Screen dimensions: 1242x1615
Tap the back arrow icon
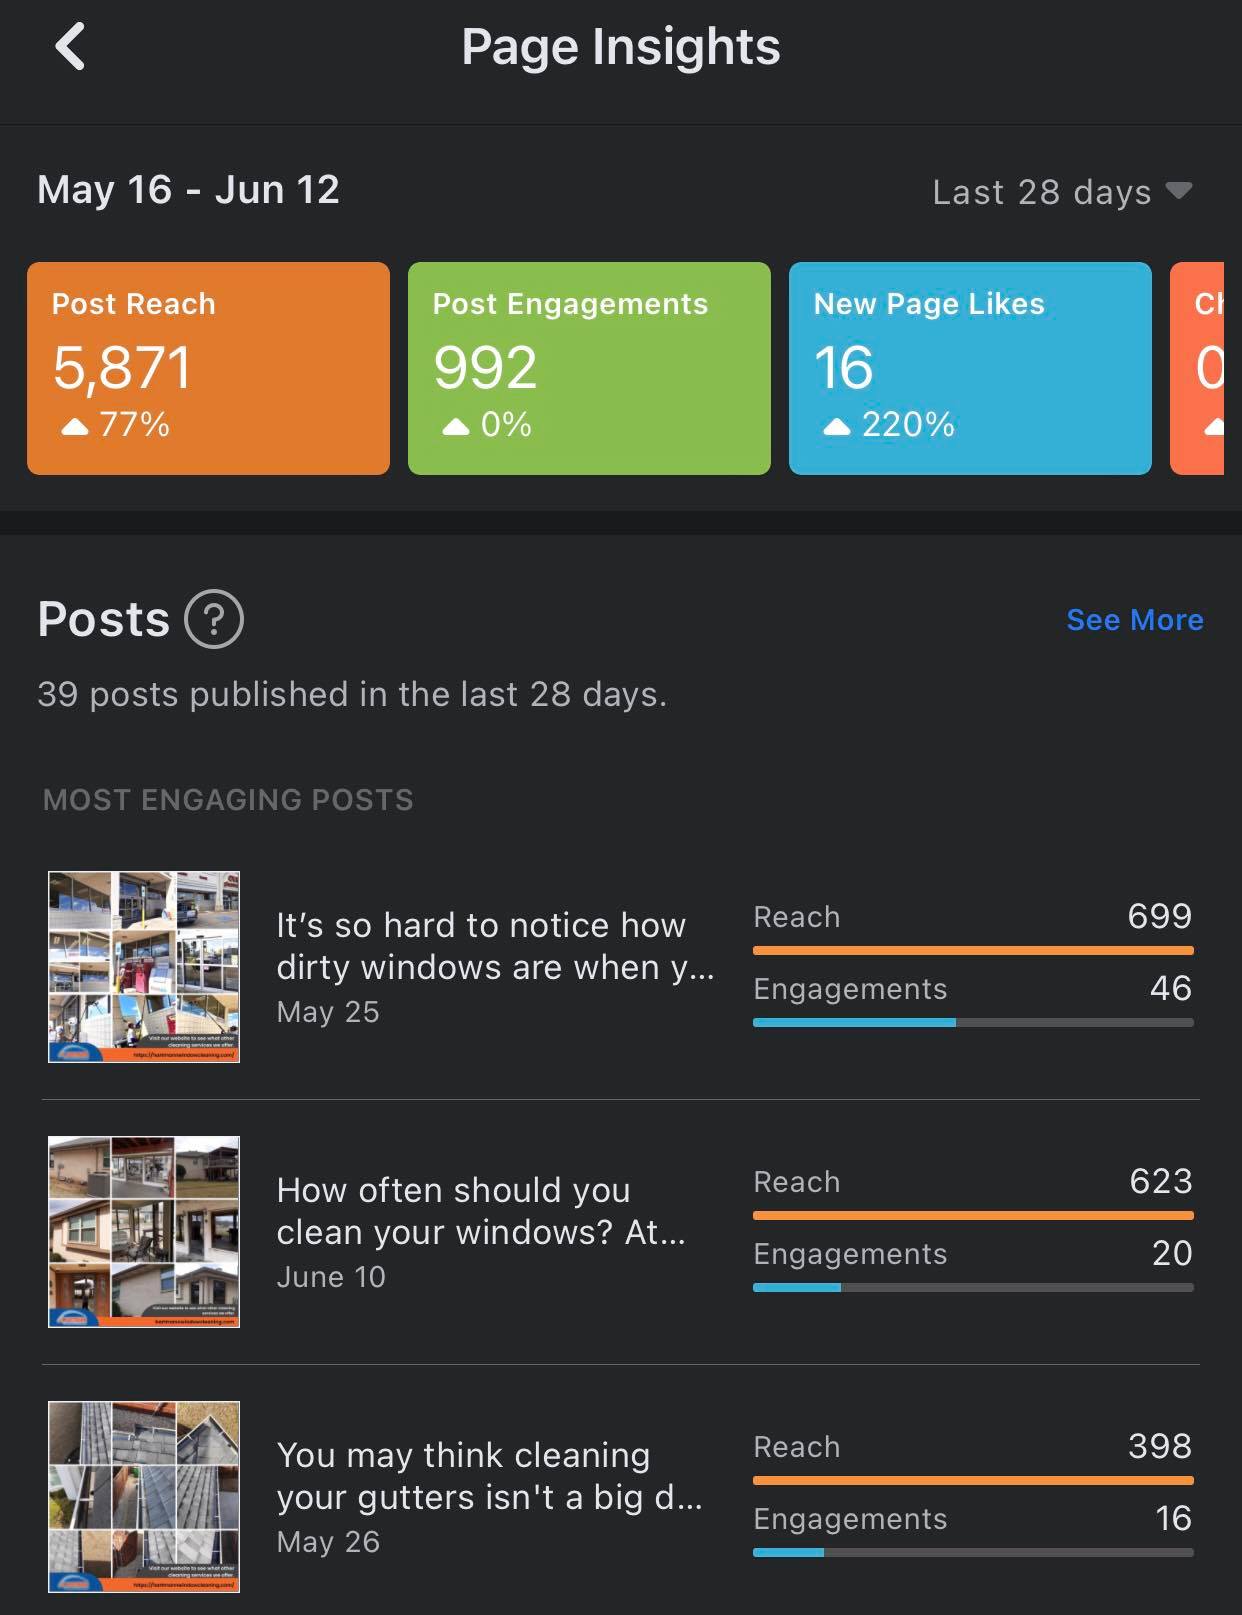point(70,47)
